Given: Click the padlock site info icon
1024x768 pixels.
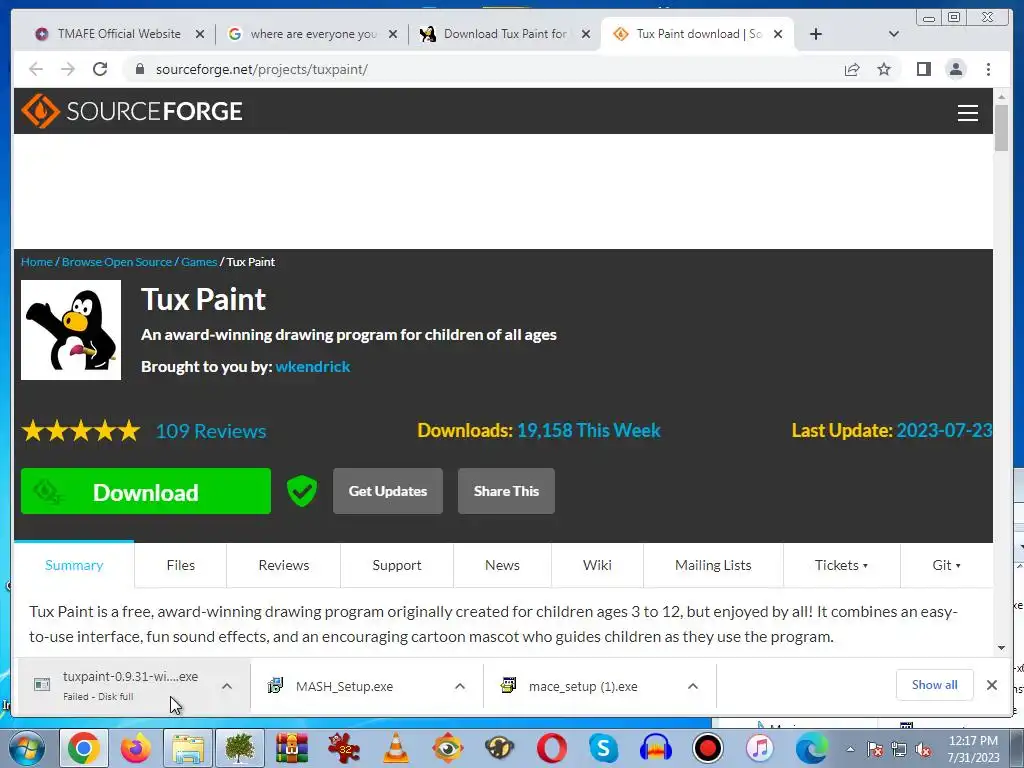Looking at the screenshot, I should [139, 69].
